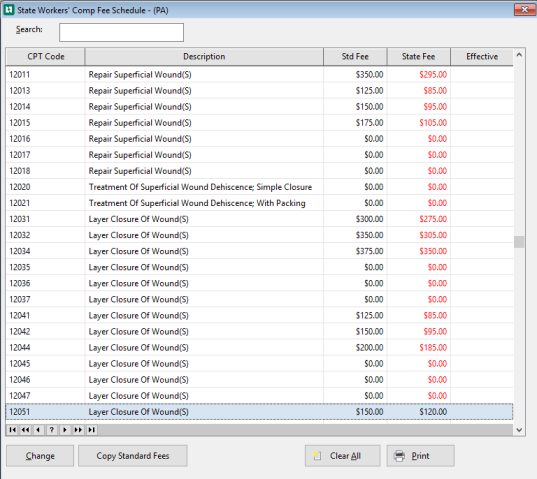Click the app icon in title bar
537x479 pixels.
[9, 10]
